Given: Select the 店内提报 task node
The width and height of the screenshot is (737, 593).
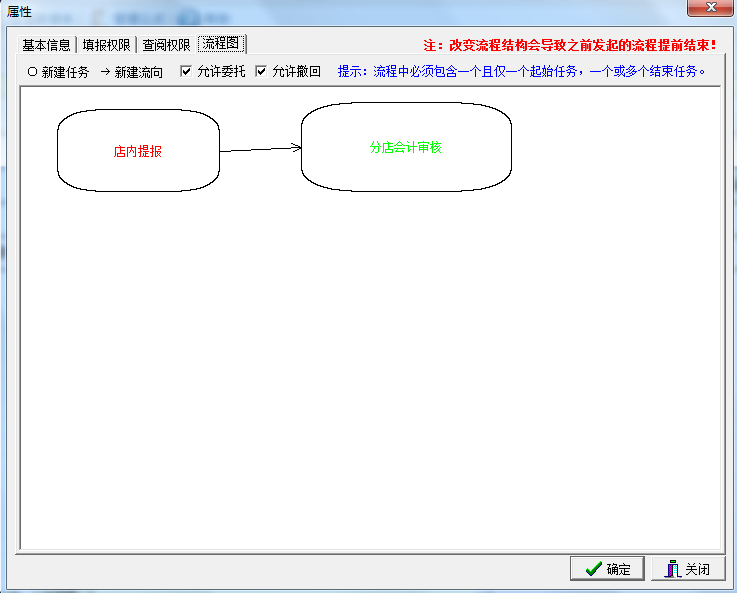Looking at the screenshot, I should (x=138, y=150).
